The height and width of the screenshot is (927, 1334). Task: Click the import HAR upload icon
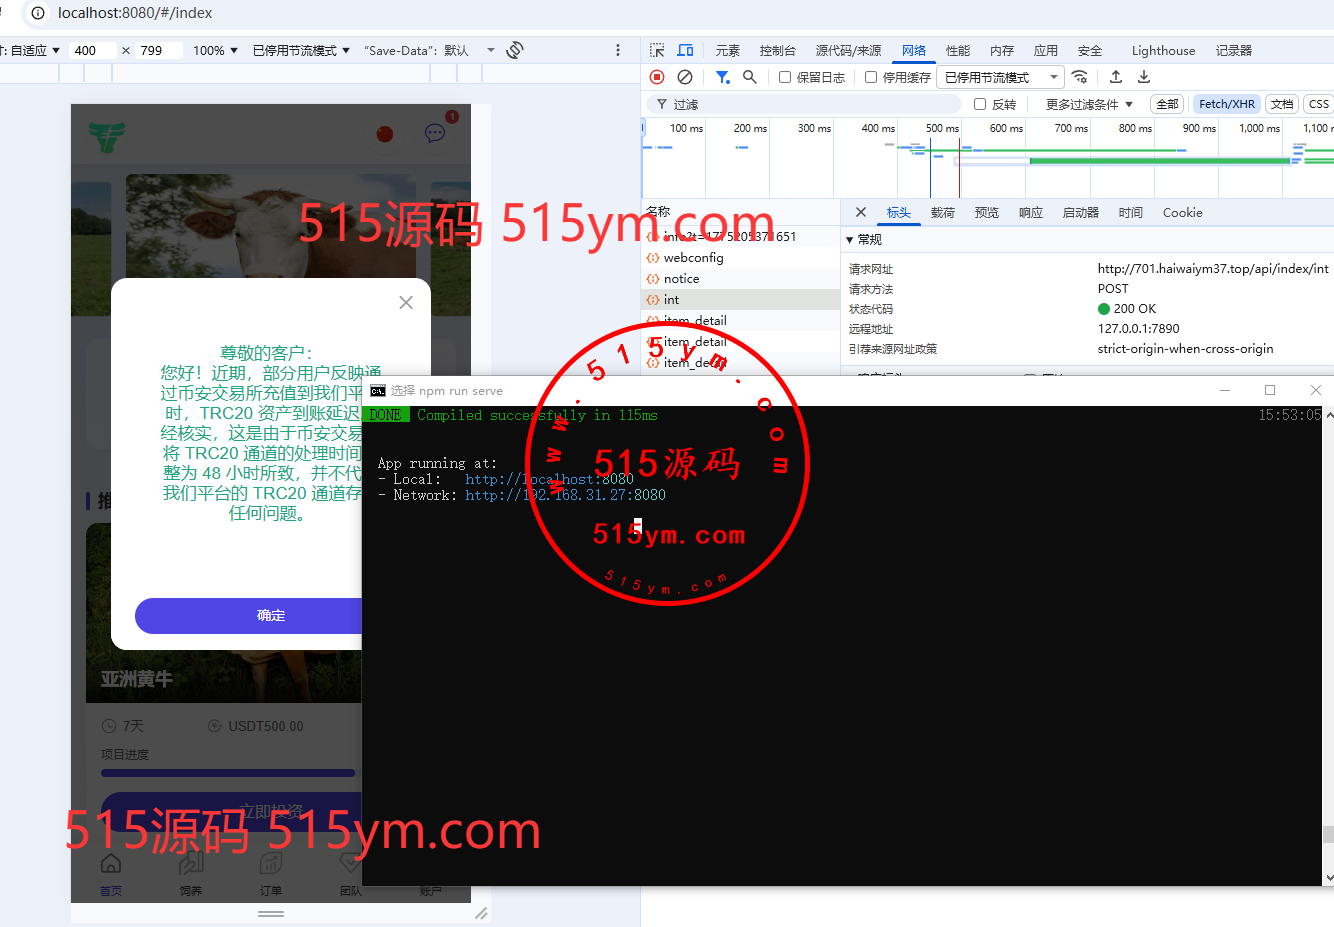pyautogui.click(x=1116, y=77)
